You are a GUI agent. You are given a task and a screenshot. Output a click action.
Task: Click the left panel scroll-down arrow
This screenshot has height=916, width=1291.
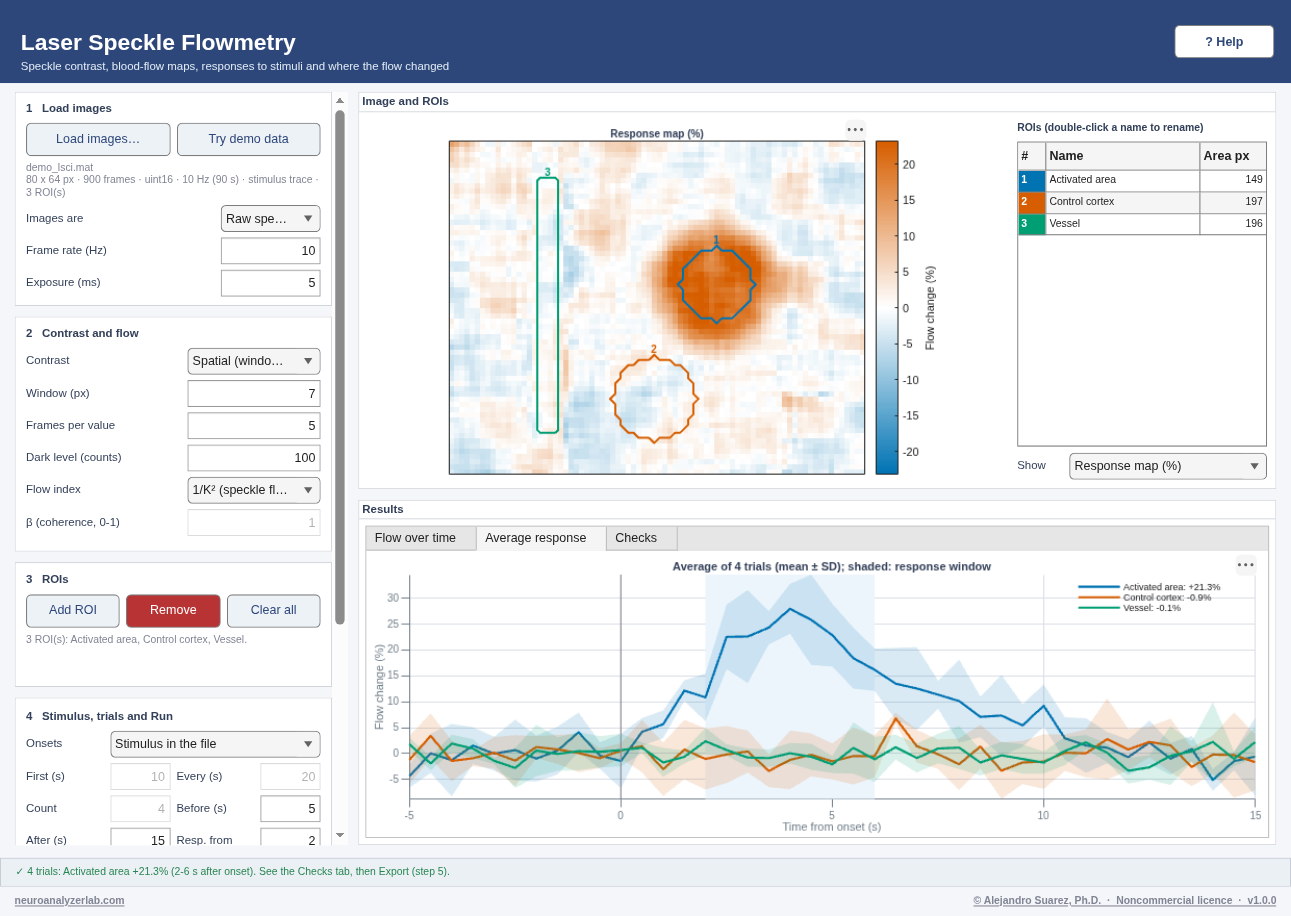pyautogui.click(x=340, y=835)
